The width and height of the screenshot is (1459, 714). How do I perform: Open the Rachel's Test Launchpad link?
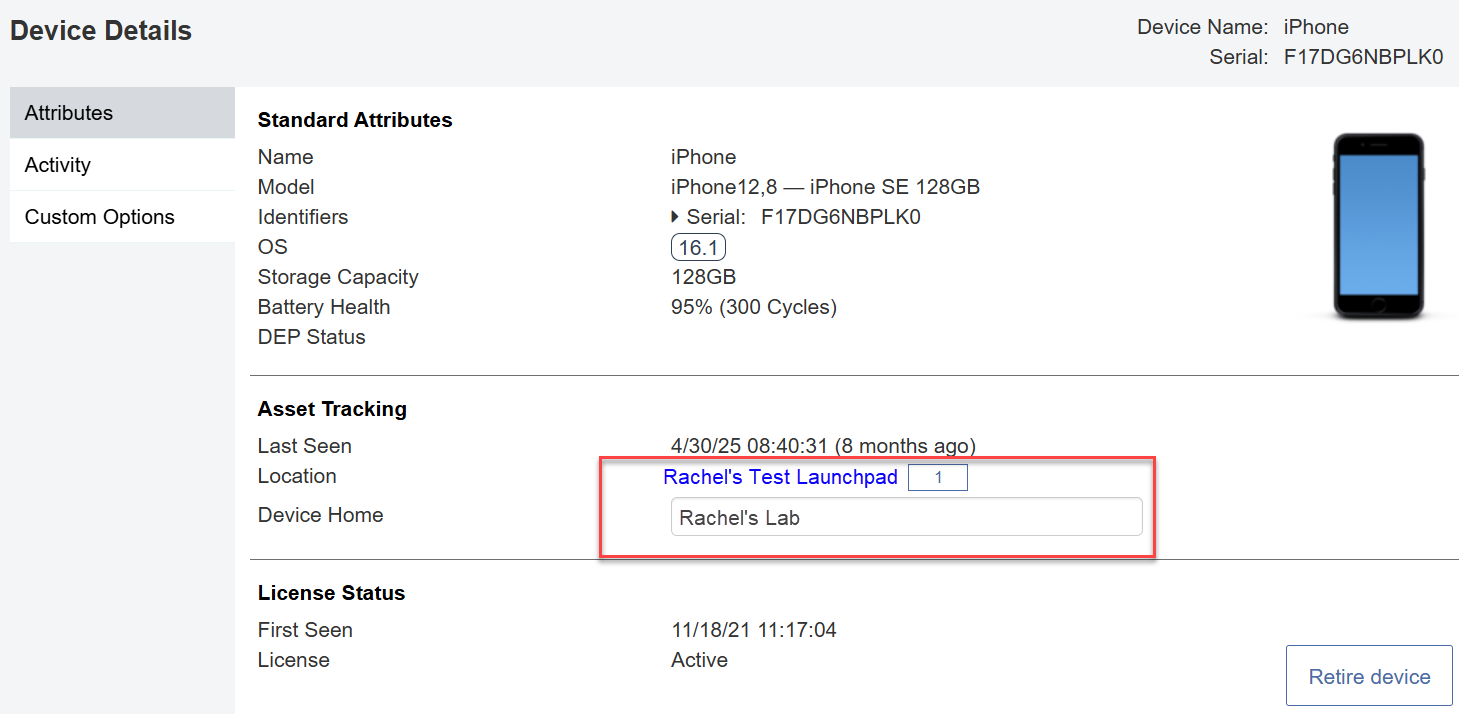(x=780, y=477)
